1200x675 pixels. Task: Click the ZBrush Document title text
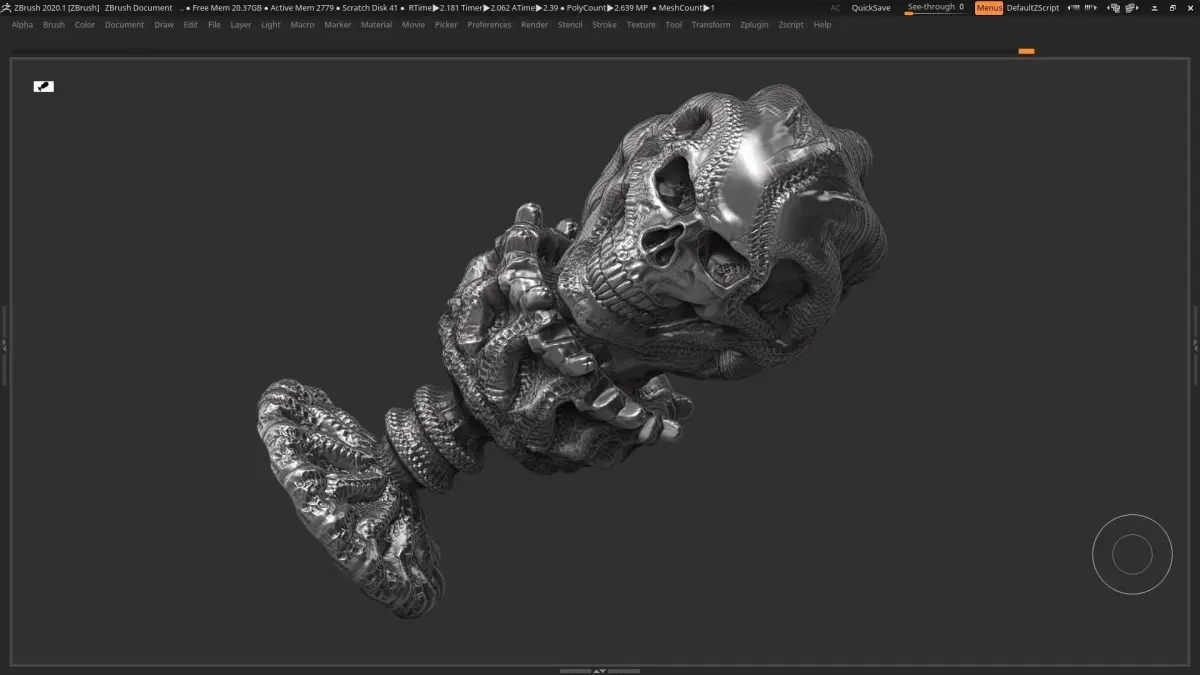(138, 8)
